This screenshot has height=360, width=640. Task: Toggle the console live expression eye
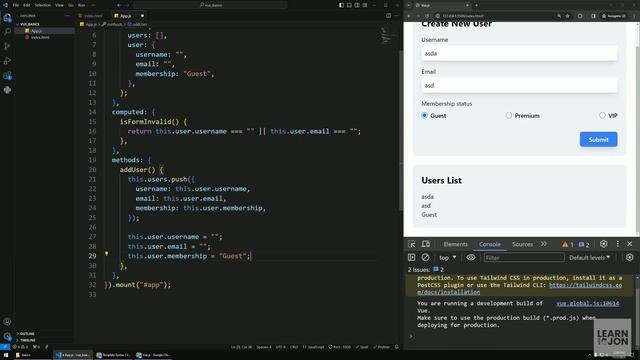(x=471, y=258)
